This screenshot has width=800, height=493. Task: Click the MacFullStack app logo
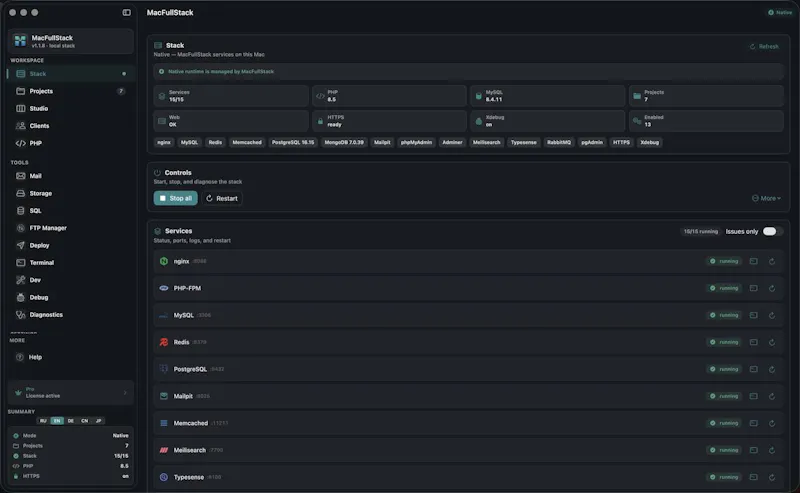point(20,41)
